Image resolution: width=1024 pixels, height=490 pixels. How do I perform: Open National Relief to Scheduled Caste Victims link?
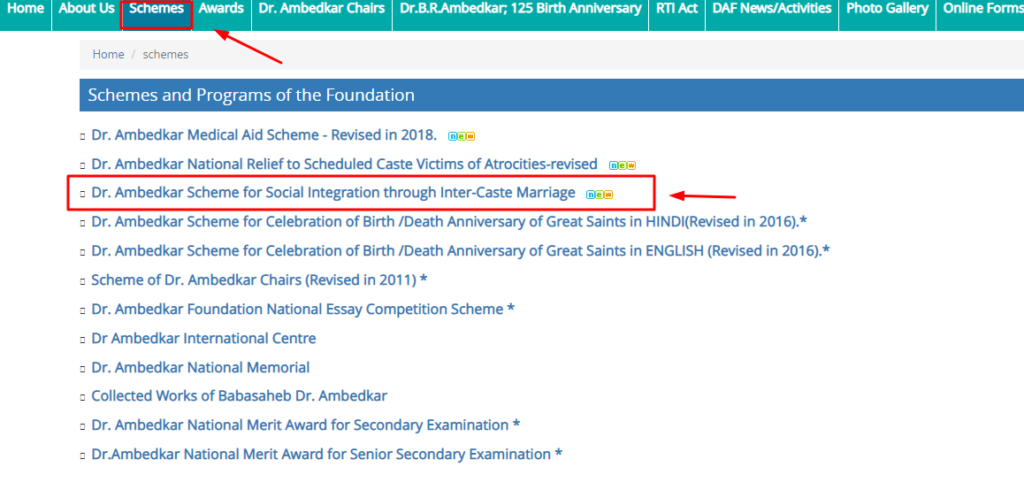tap(344, 164)
